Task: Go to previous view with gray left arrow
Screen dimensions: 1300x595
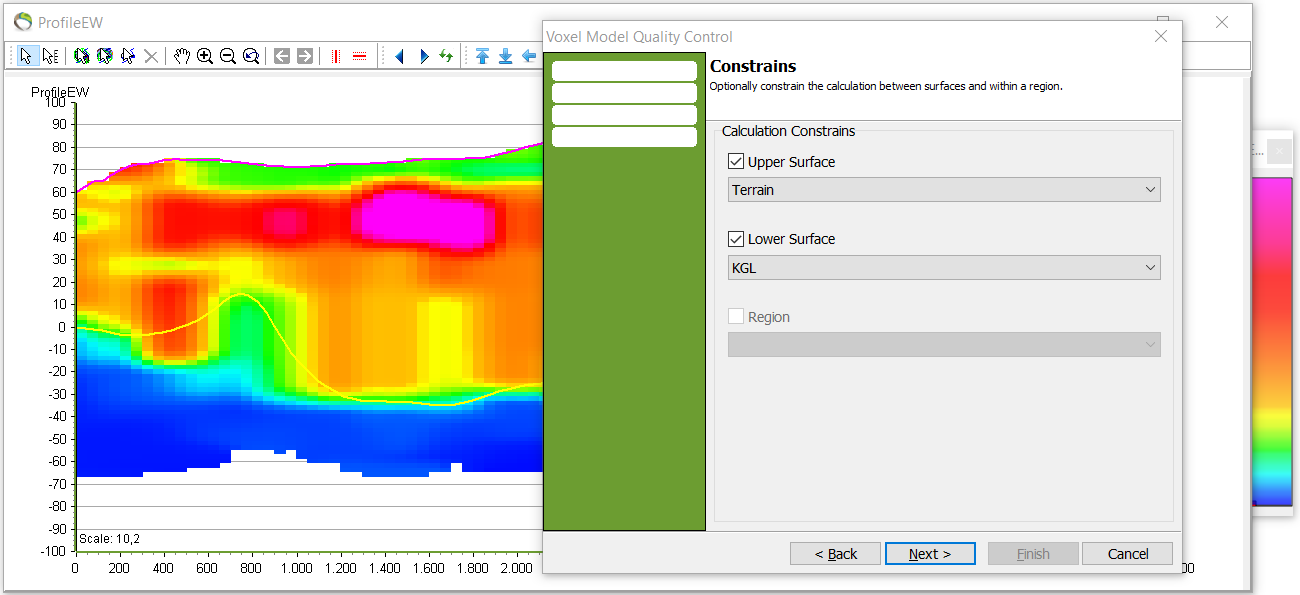Action: (282, 56)
